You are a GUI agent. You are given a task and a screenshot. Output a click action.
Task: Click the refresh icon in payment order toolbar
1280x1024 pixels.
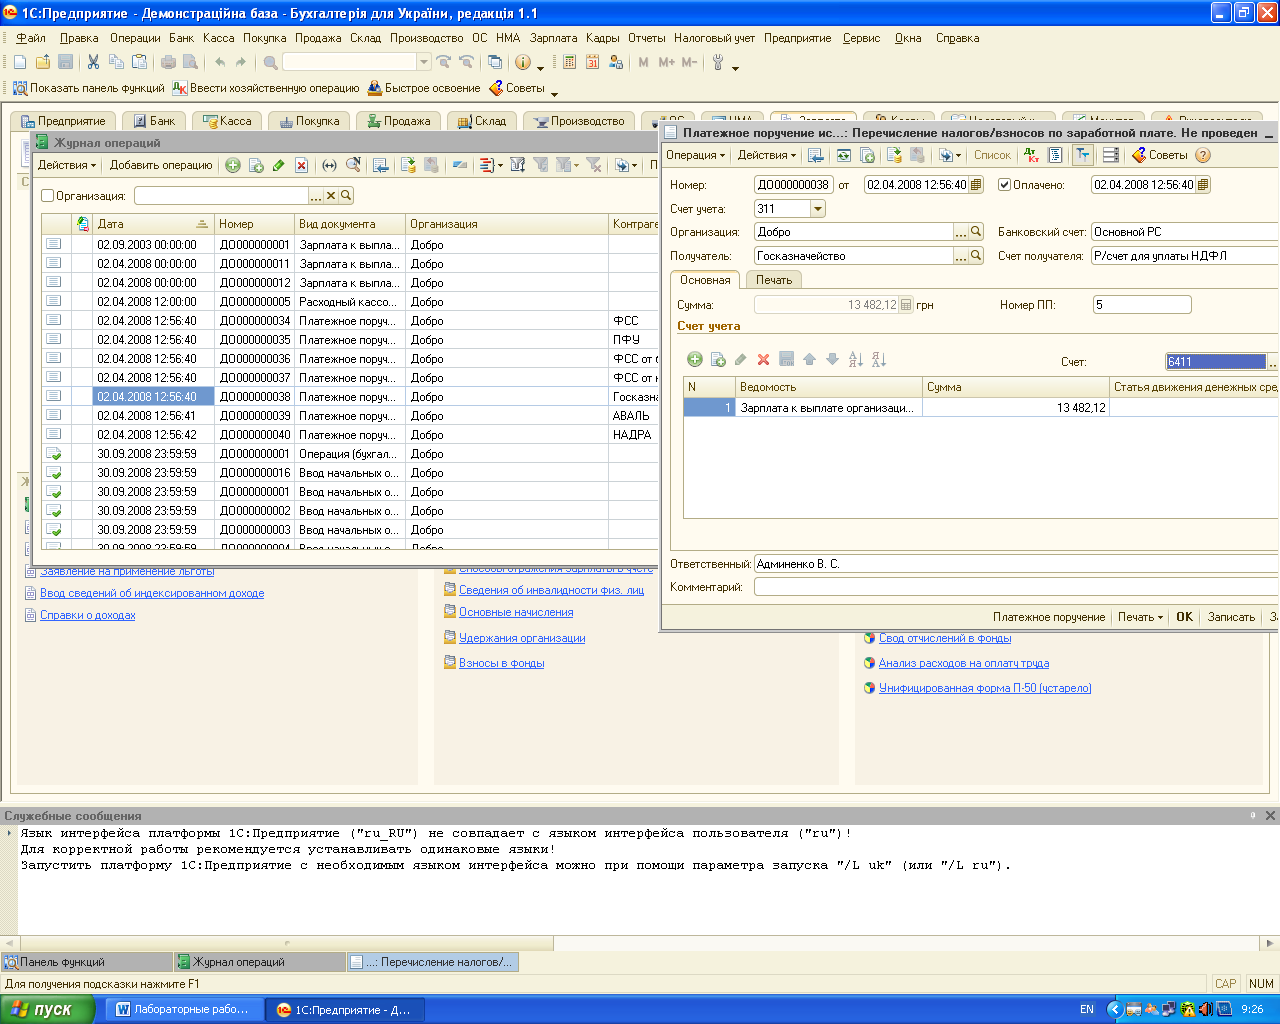click(844, 155)
